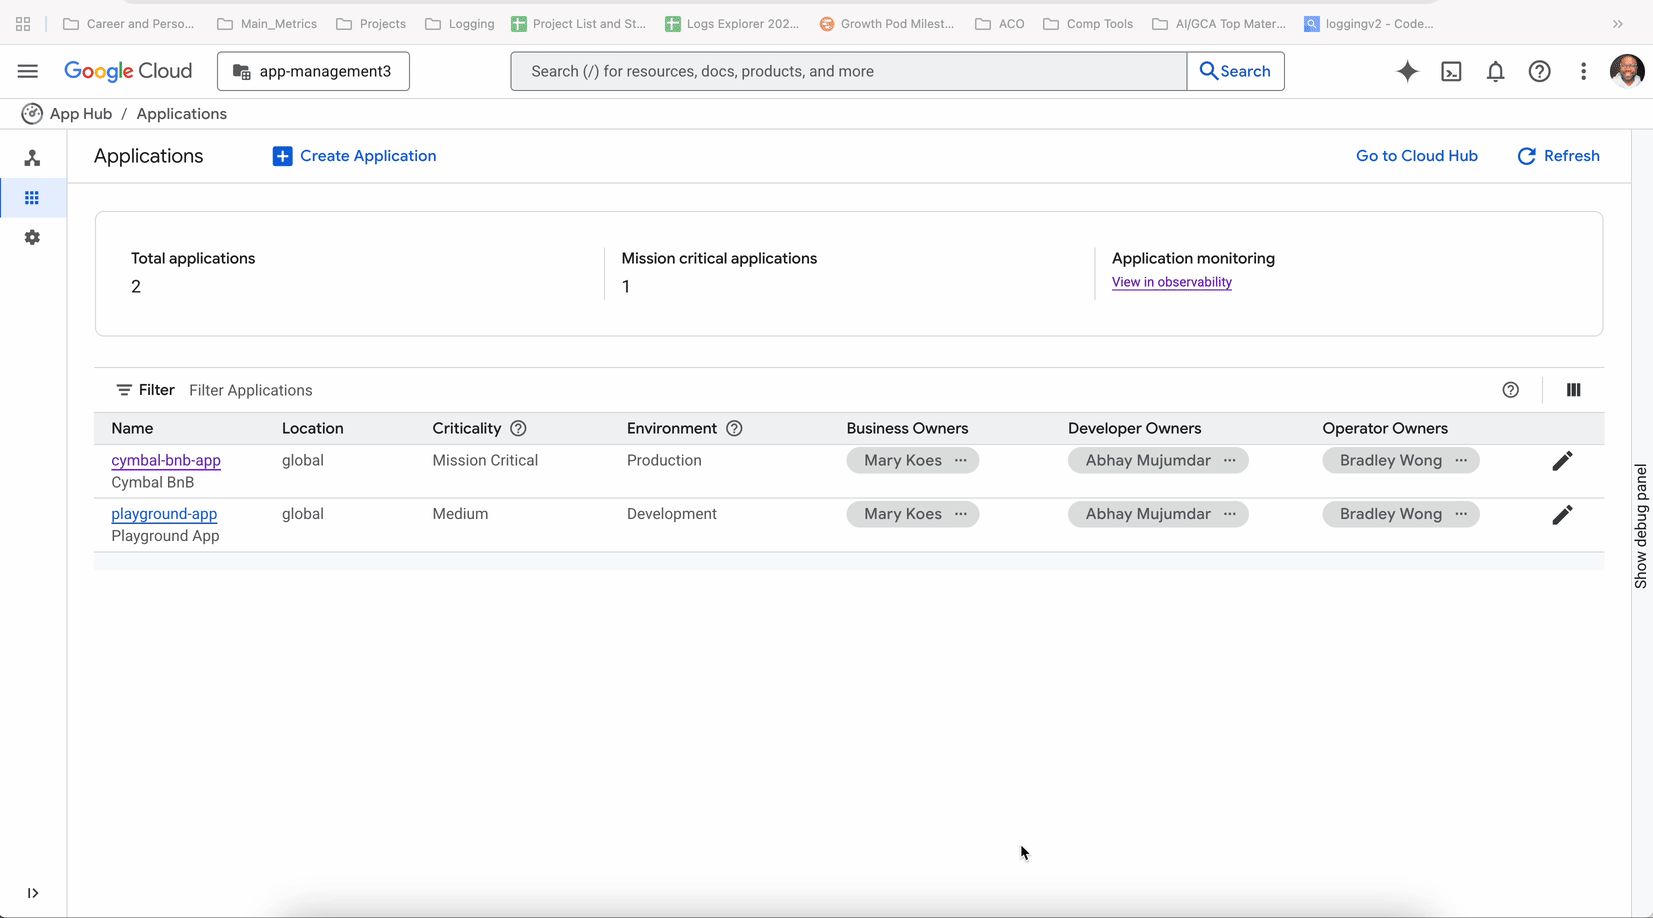This screenshot has height=918, width=1653.
Task: Expand Abhay Mujumdar owners for playground-app
Action: (1229, 514)
